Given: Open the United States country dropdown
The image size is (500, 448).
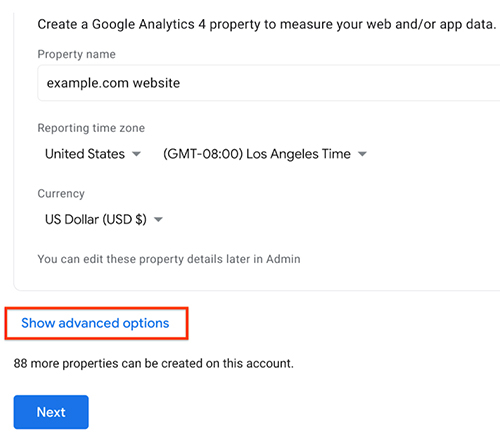Looking at the screenshot, I should (93, 154).
